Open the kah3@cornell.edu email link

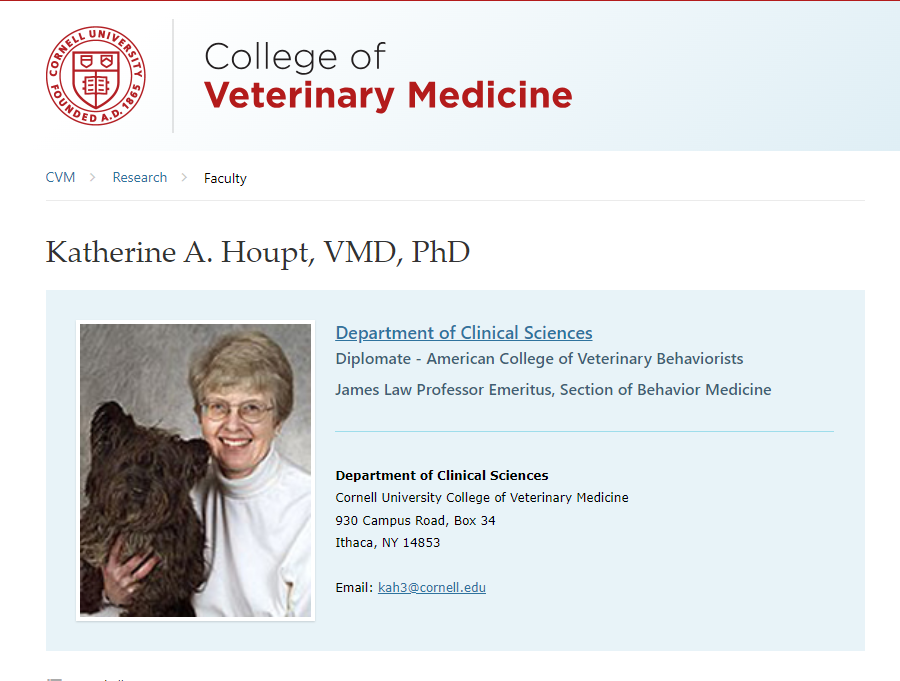pyautogui.click(x=432, y=588)
